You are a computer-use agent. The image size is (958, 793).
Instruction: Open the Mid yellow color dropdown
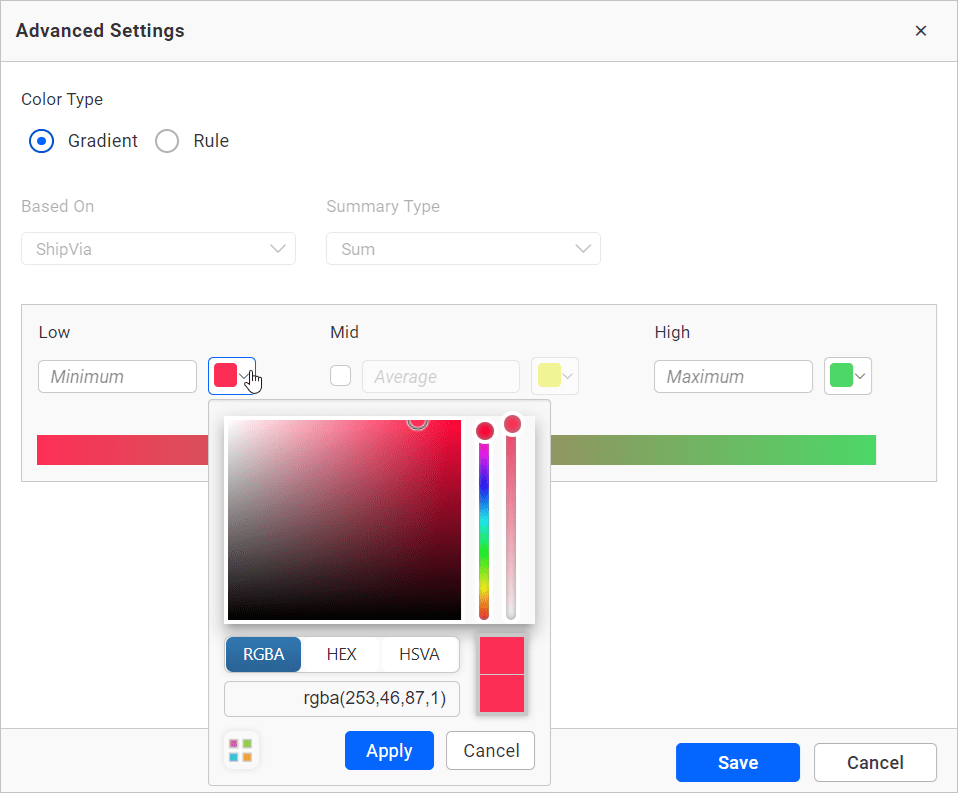[555, 376]
